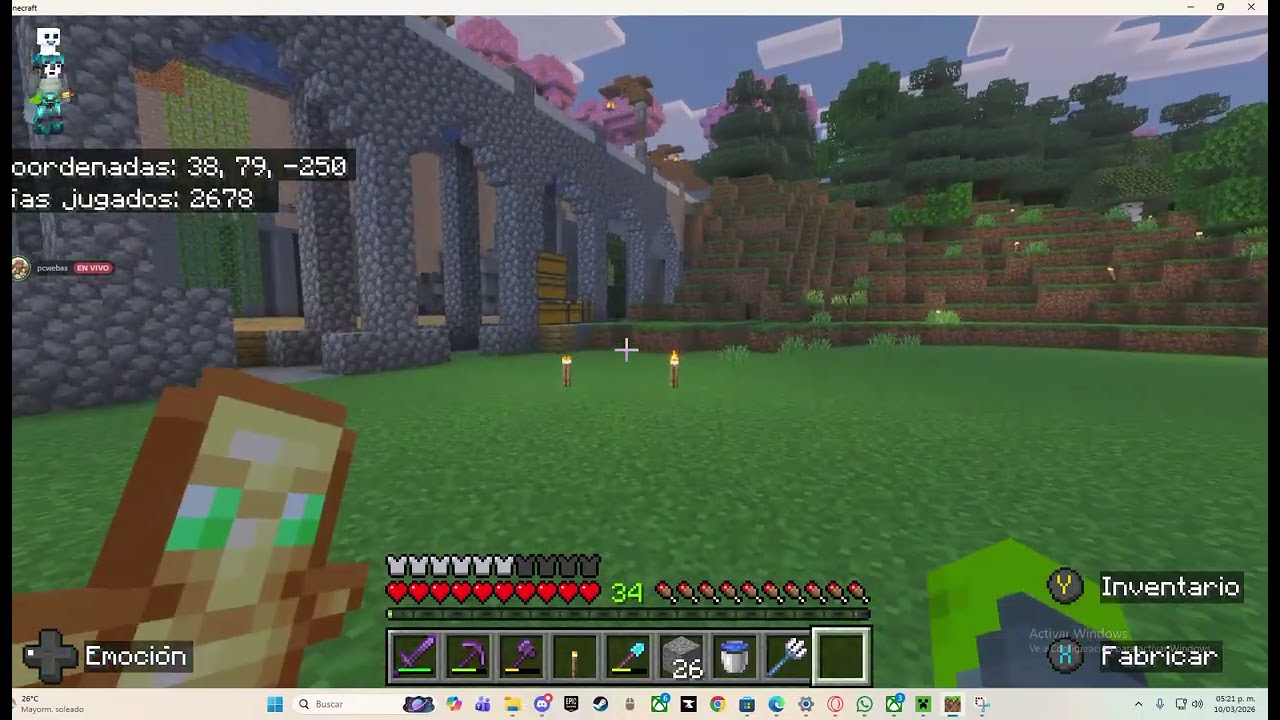This screenshot has width=1280, height=720.
Task: Open WhatsApp from the taskbar
Action: tap(864, 704)
